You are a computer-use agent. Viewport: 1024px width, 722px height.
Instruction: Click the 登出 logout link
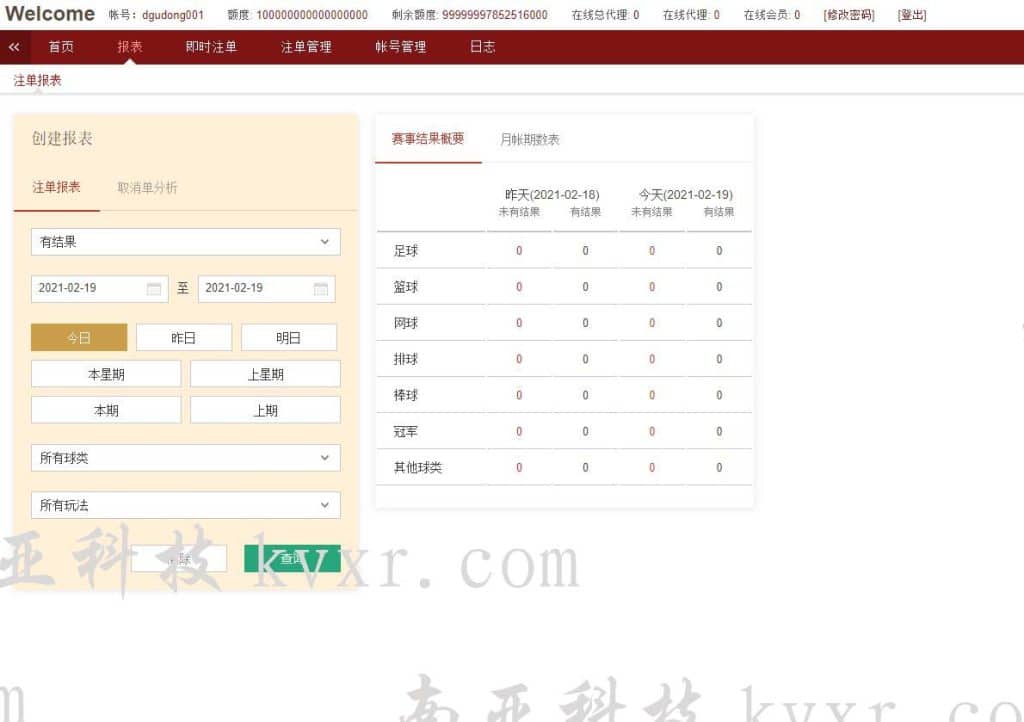pos(912,14)
